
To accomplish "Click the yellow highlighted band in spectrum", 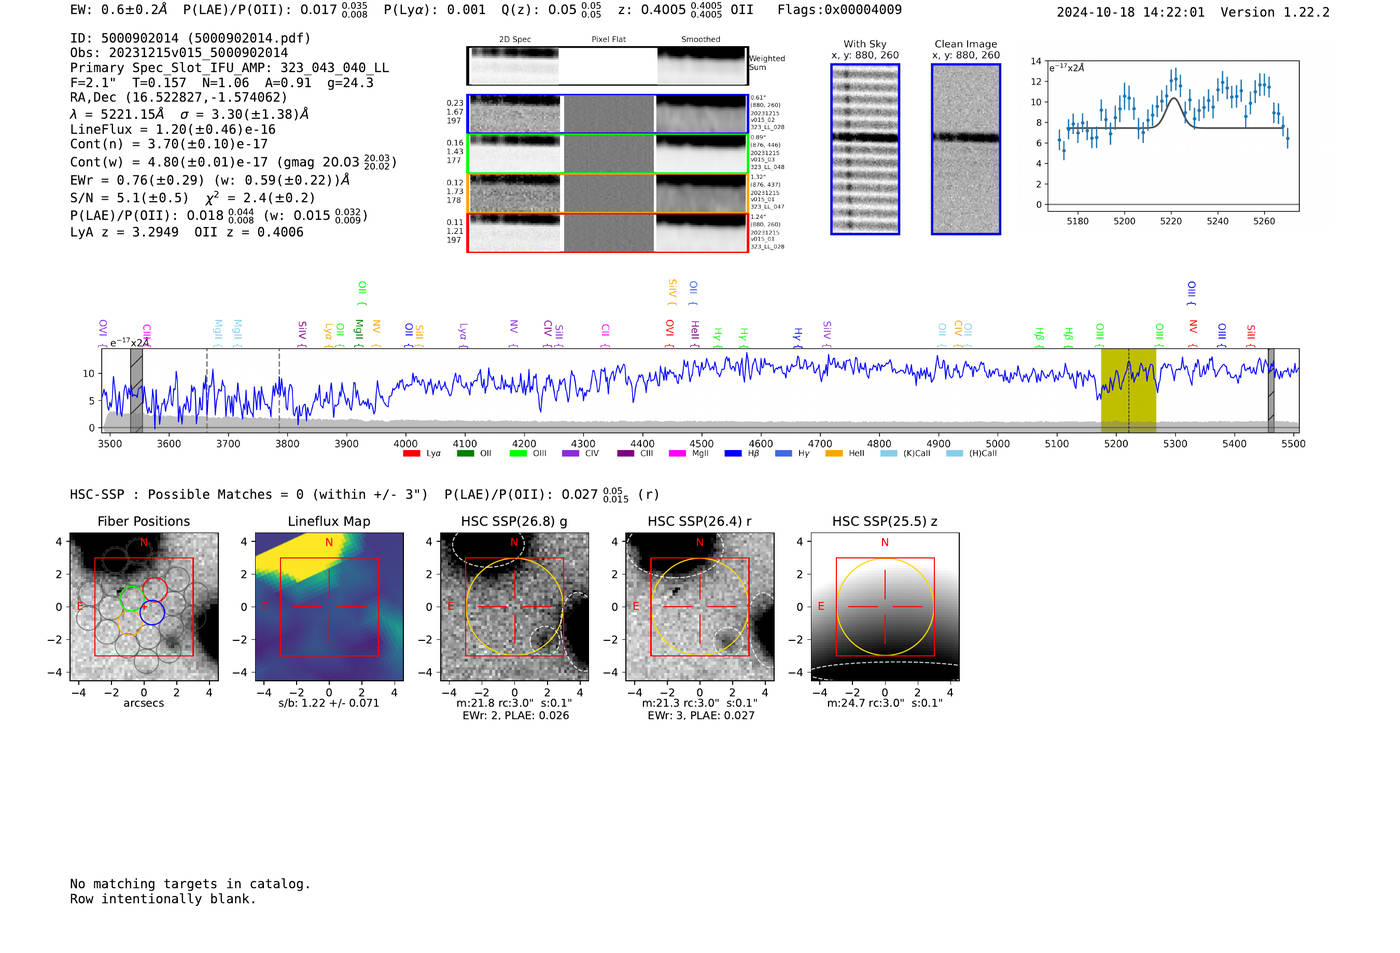I will 1128,390.
